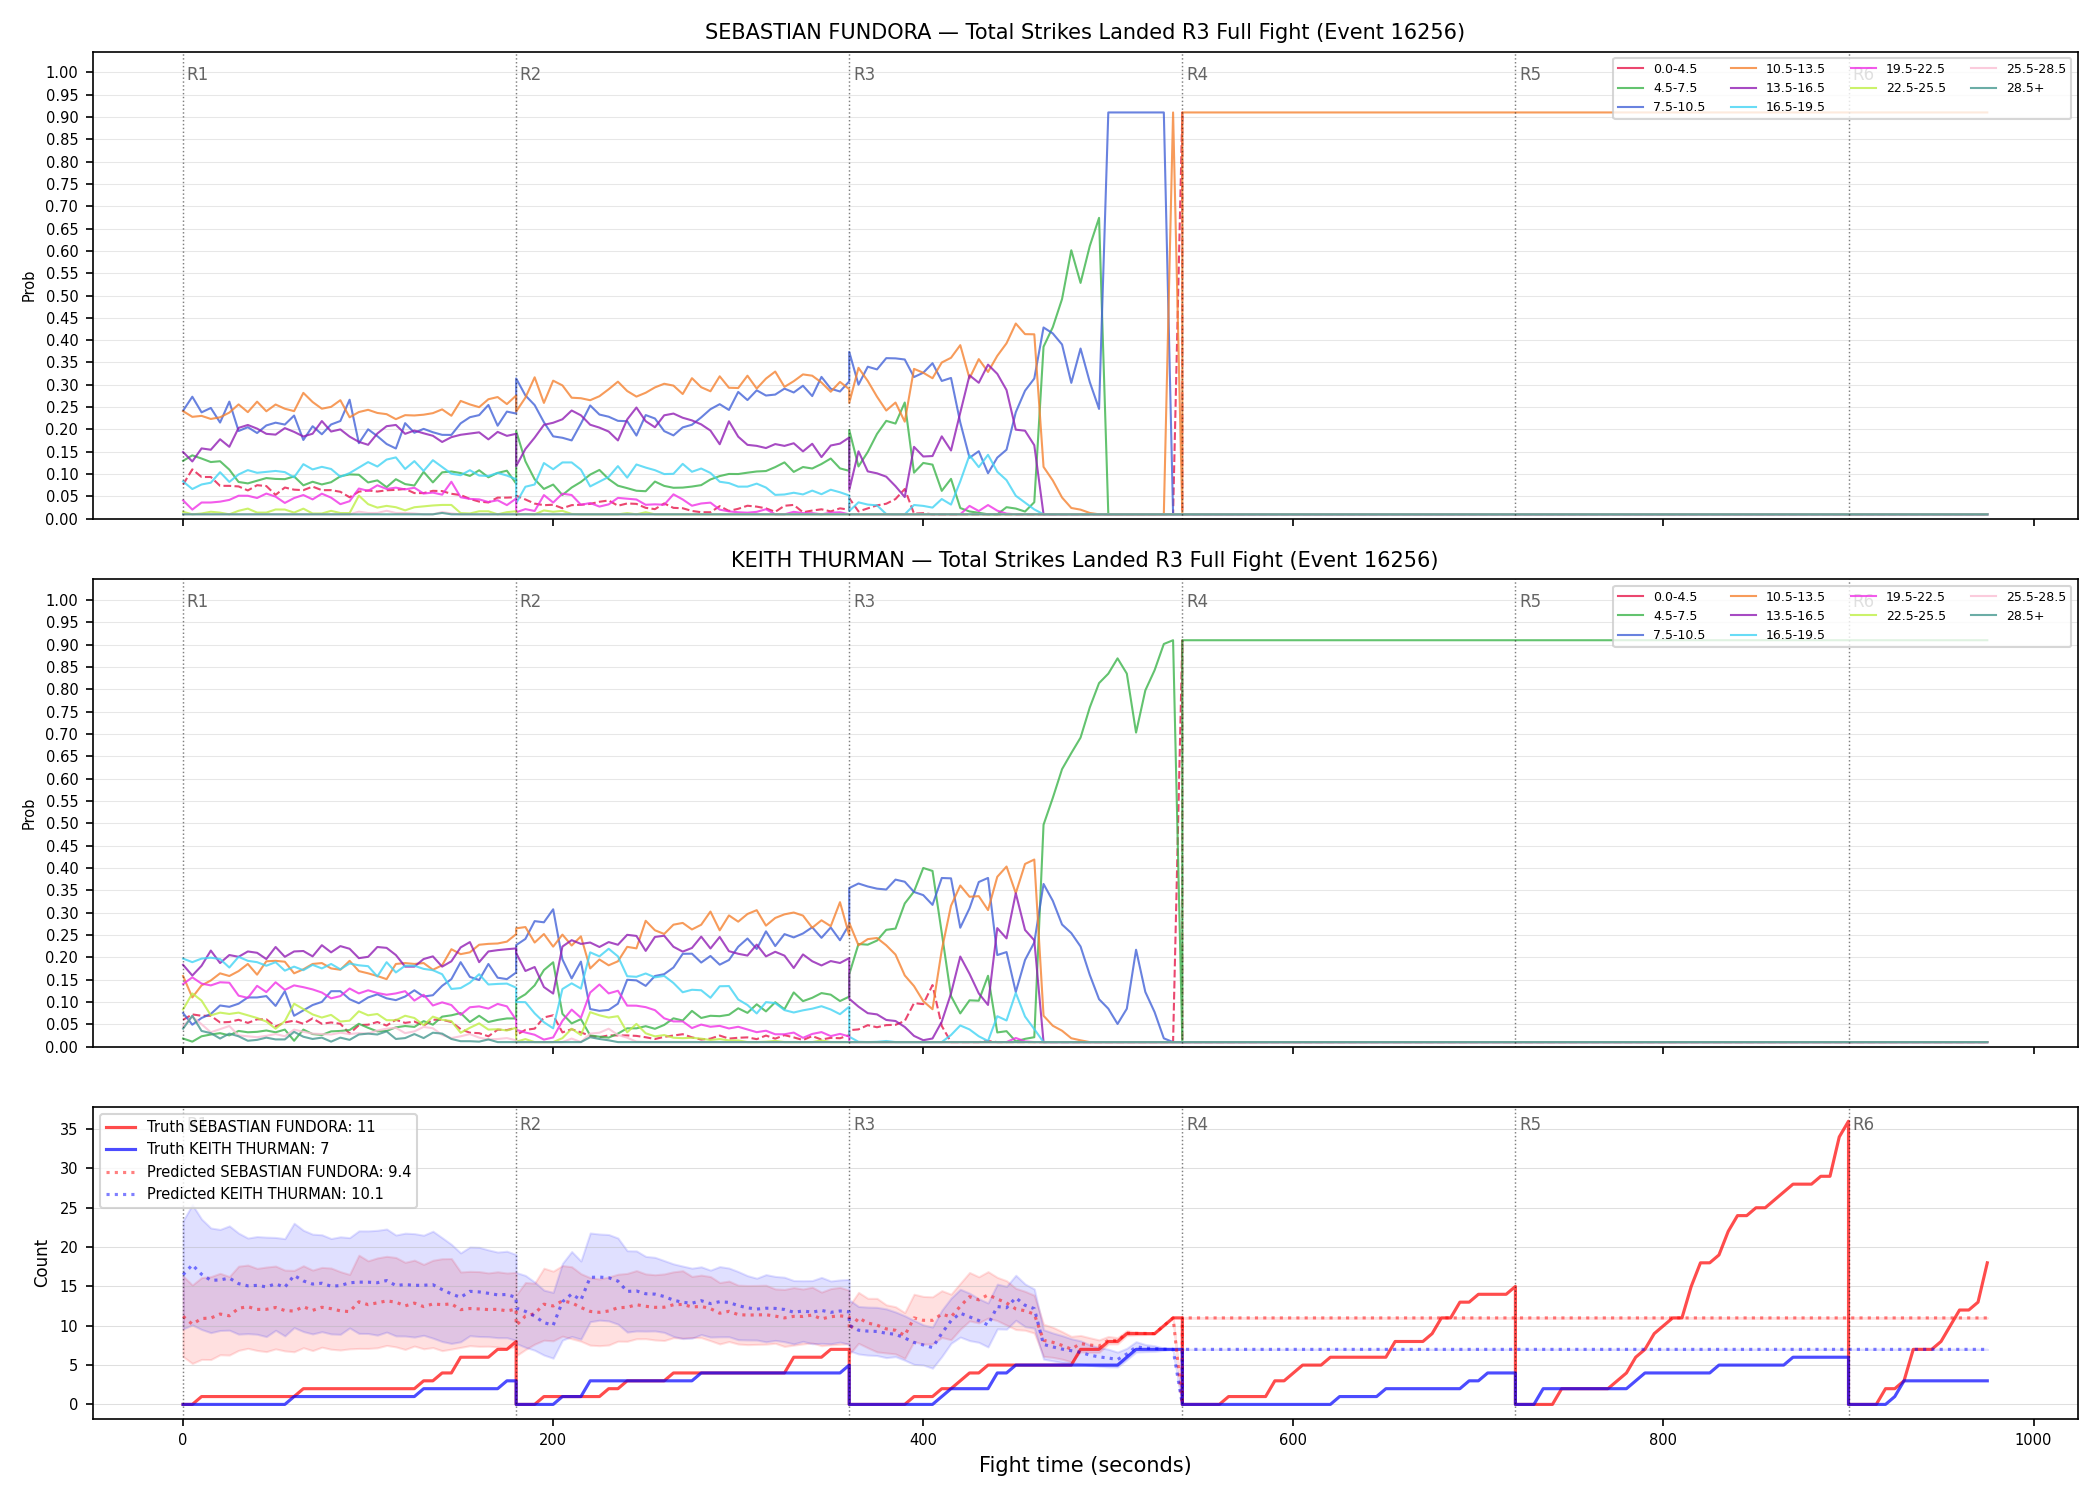Viewport: 2100px width, 1500px height.
Task: Click the R5 round label in Thurman chart
Action: coord(1530,601)
